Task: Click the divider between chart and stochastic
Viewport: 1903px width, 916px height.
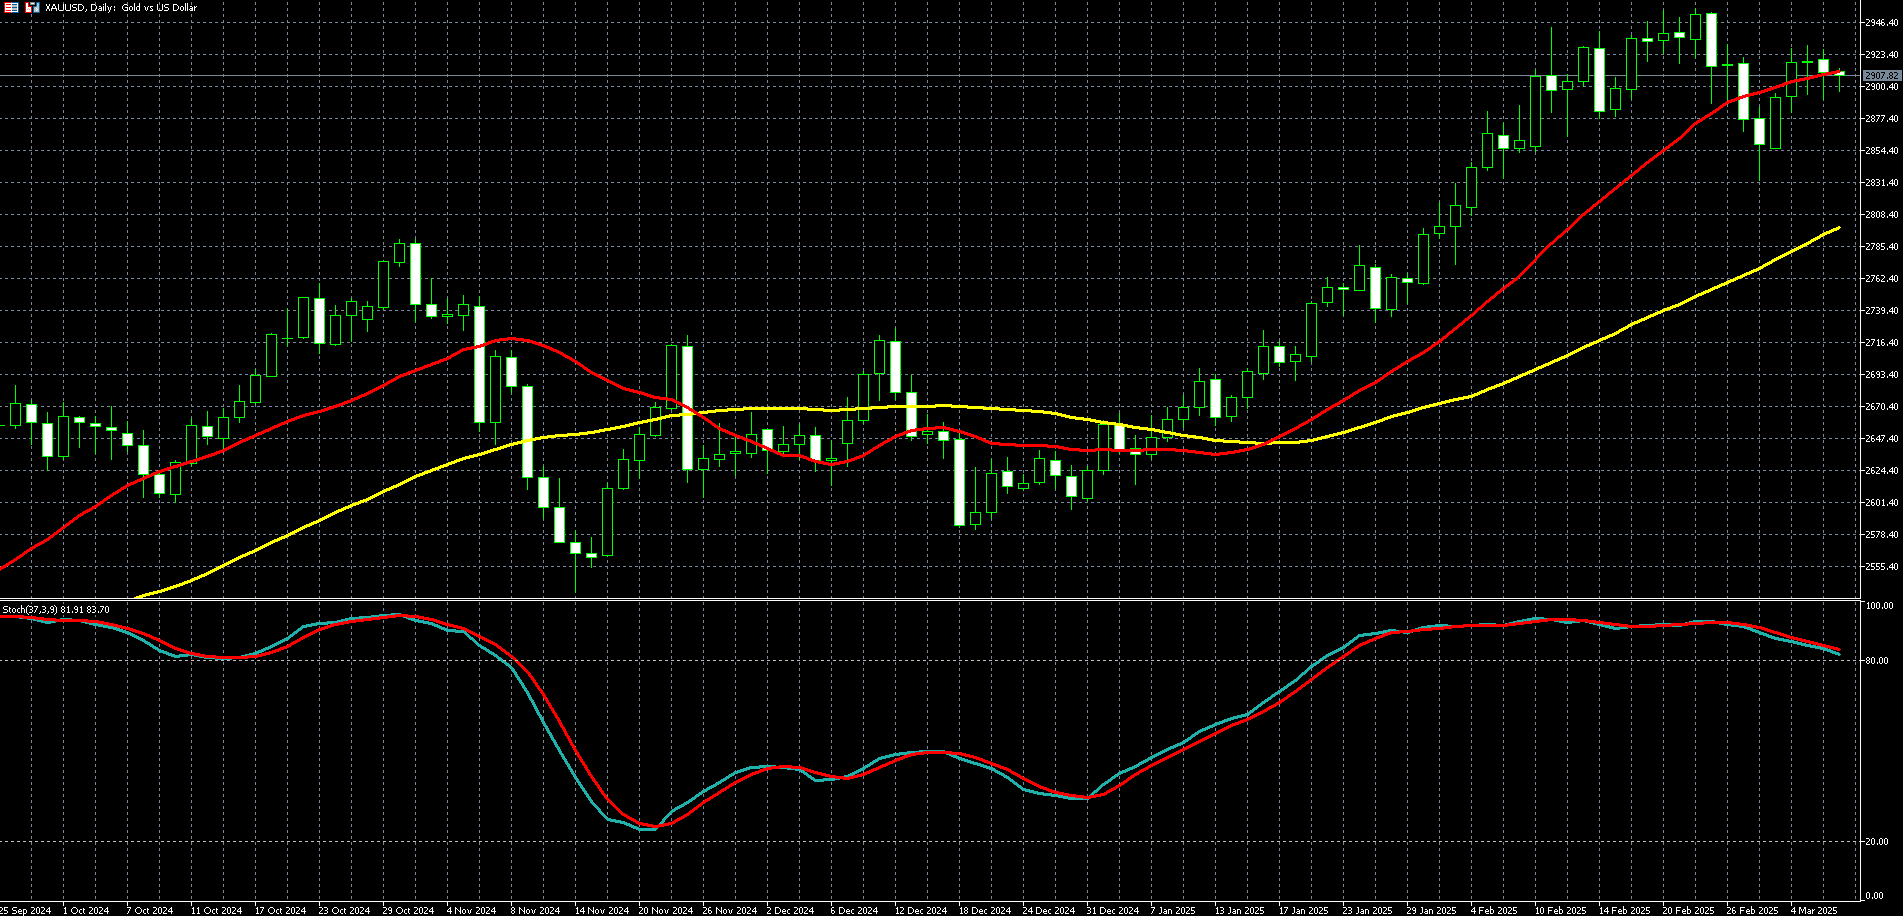Action: coord(930,600)
